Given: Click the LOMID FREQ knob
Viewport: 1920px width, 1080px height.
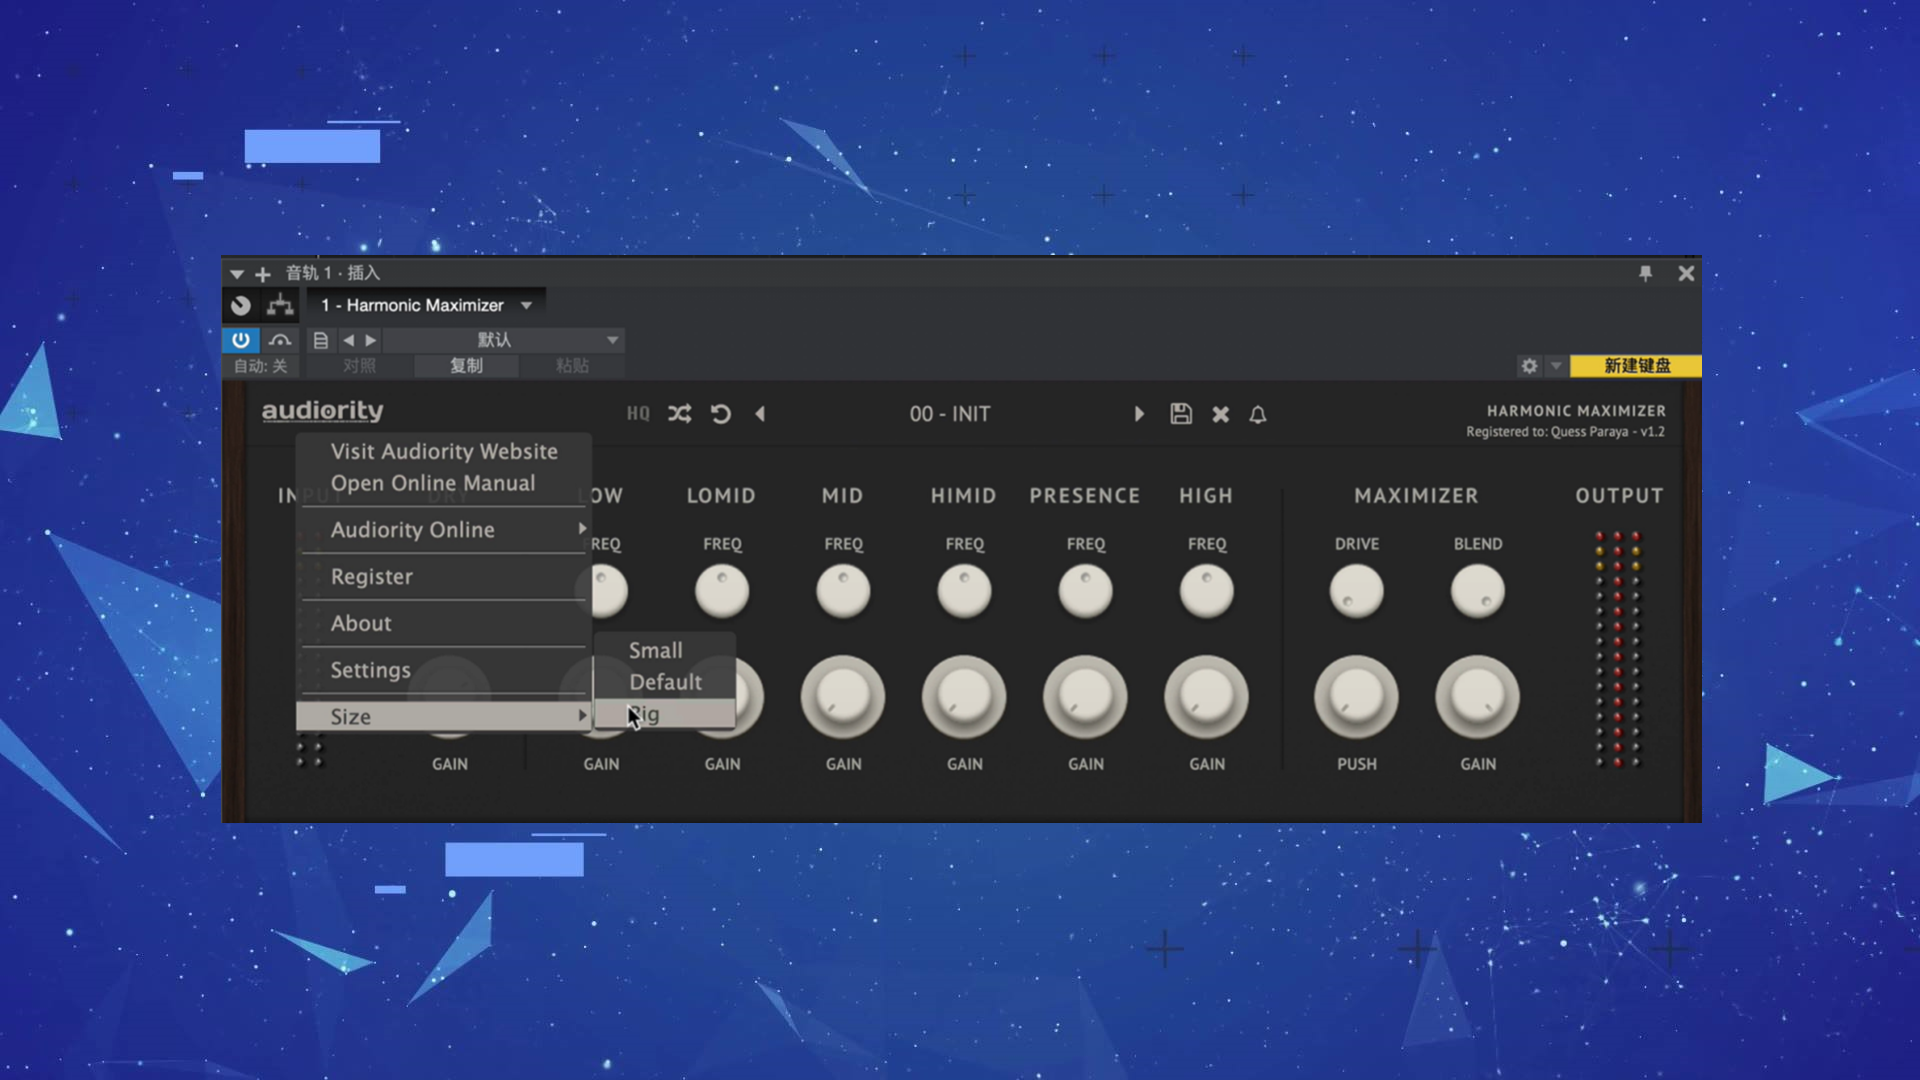Looking at the screenshot, I should point(722,590).
